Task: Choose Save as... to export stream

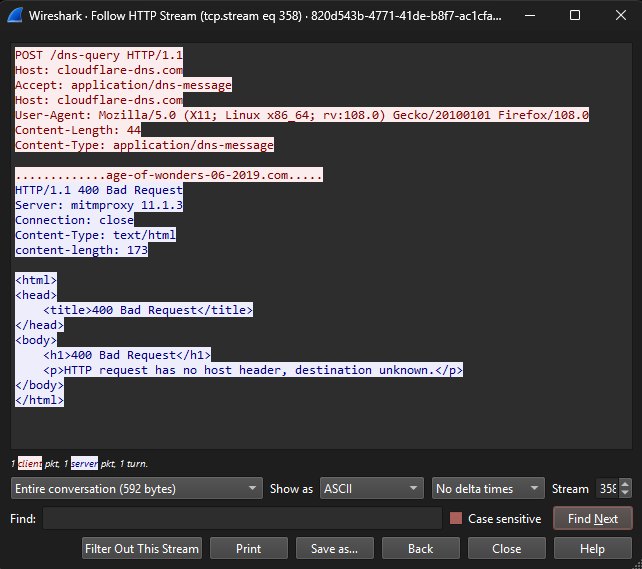Action: pyautogui.click(x=334, y=549)
